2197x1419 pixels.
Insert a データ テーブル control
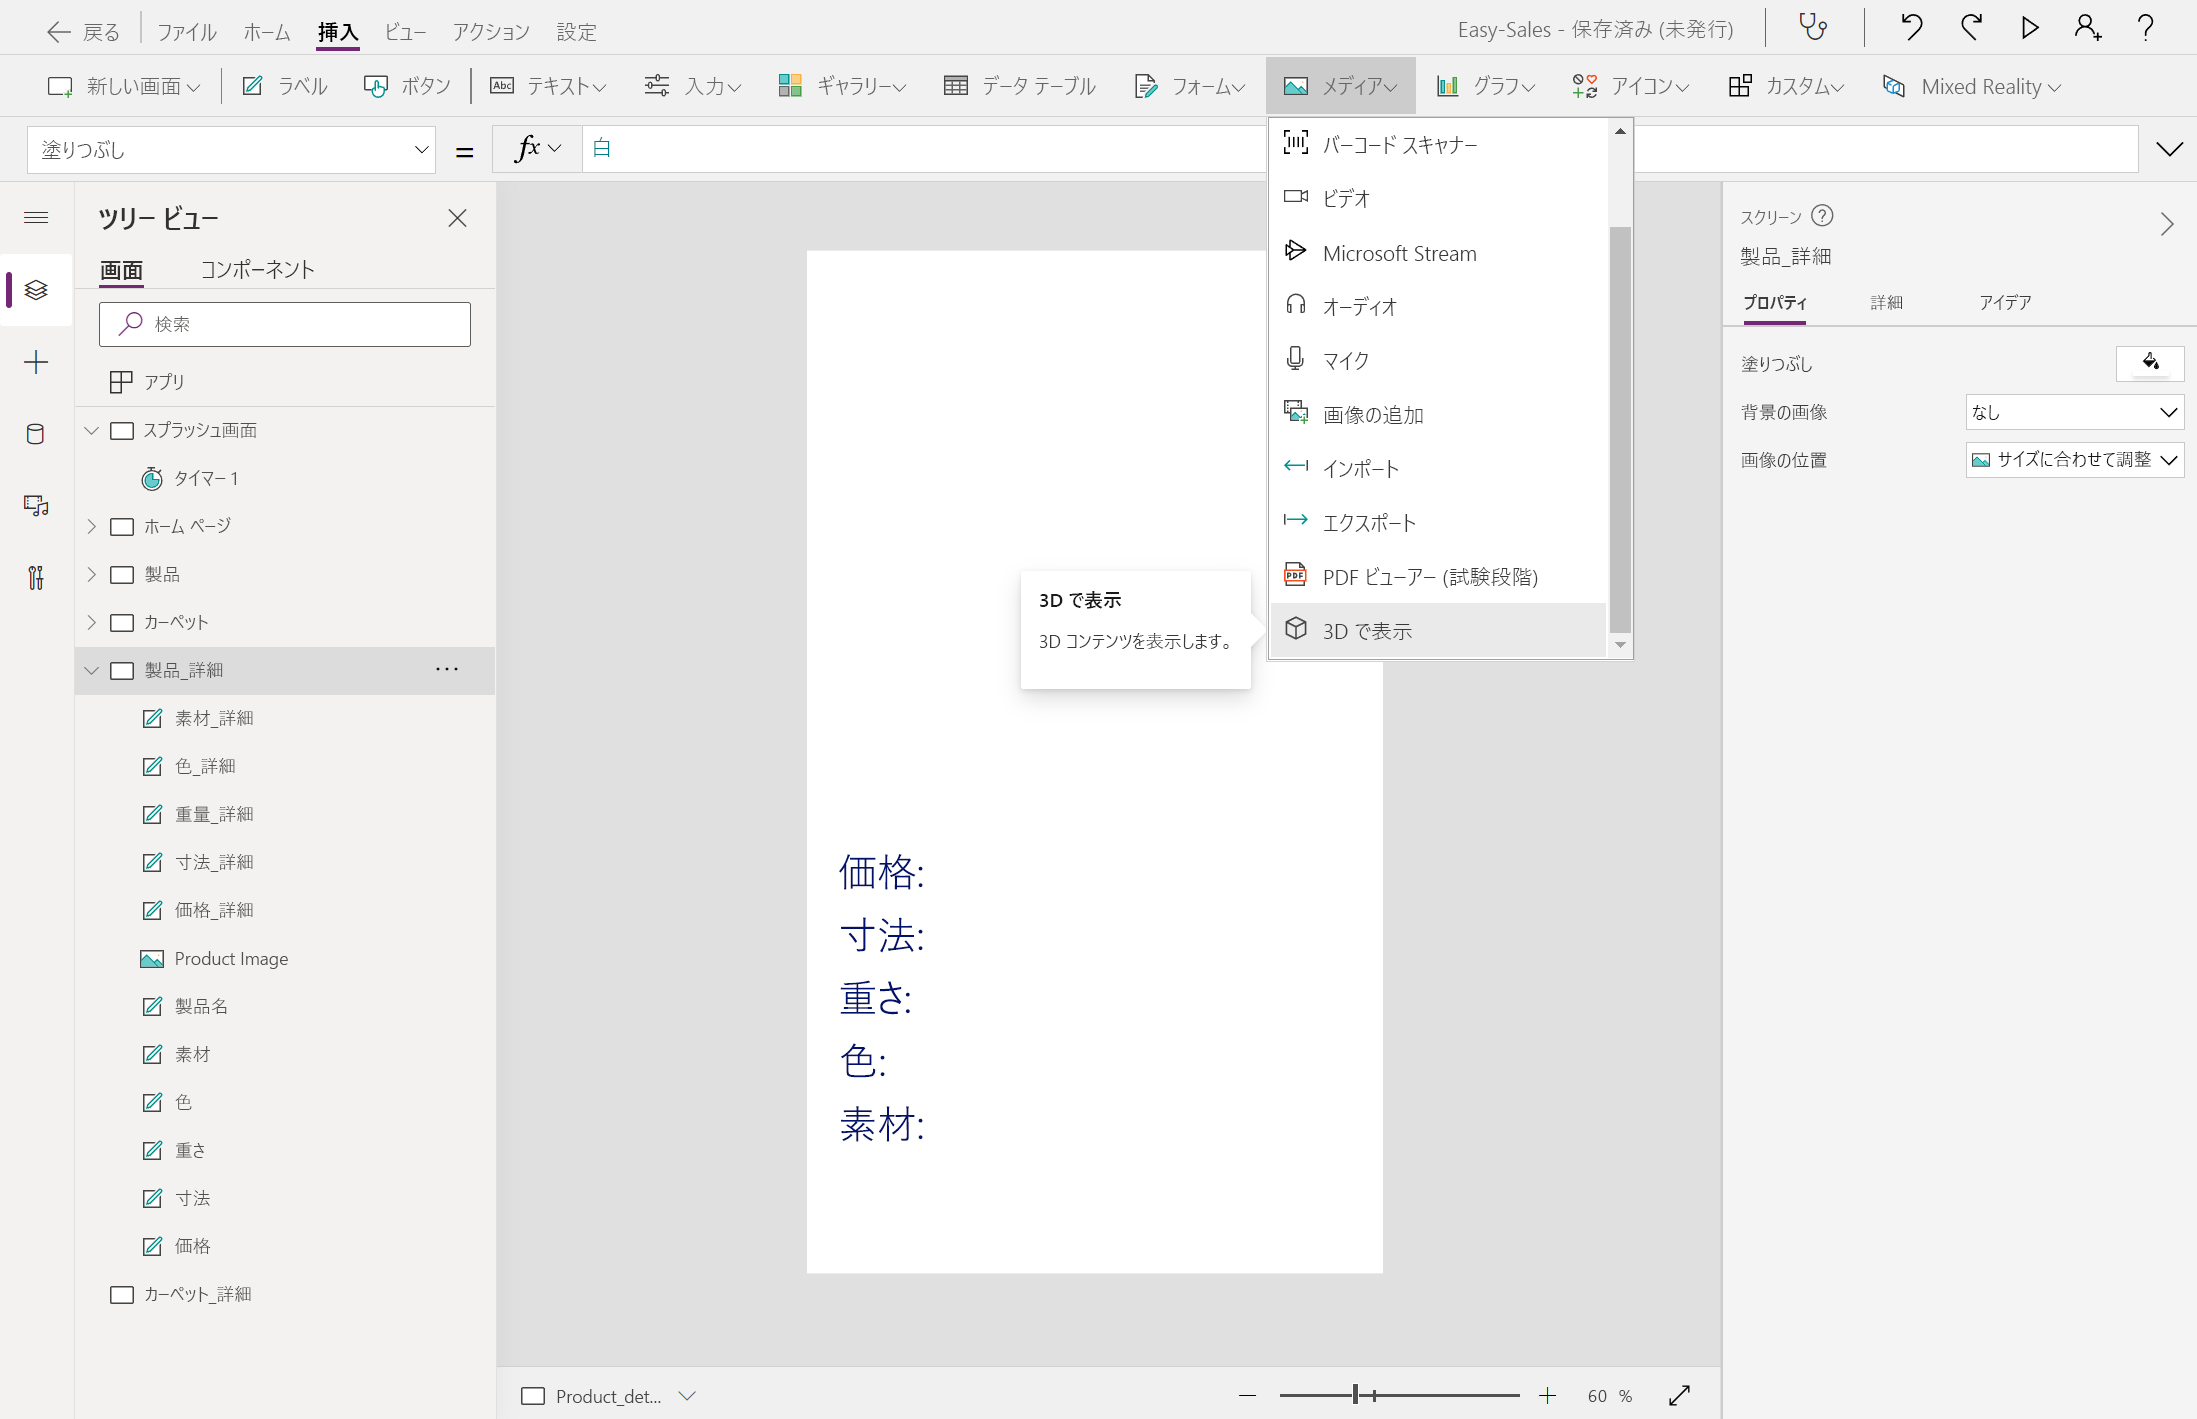[1019, 86]
